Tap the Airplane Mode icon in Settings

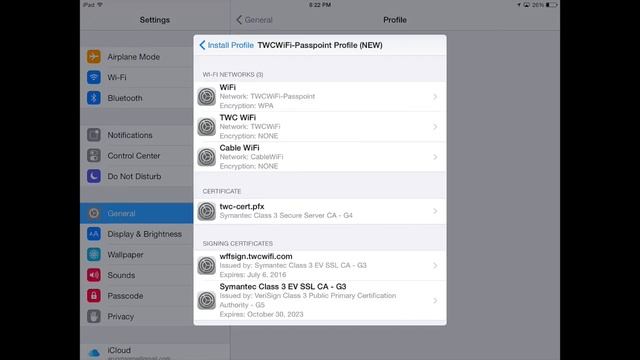pyautogui.click(x=93, y=57)
